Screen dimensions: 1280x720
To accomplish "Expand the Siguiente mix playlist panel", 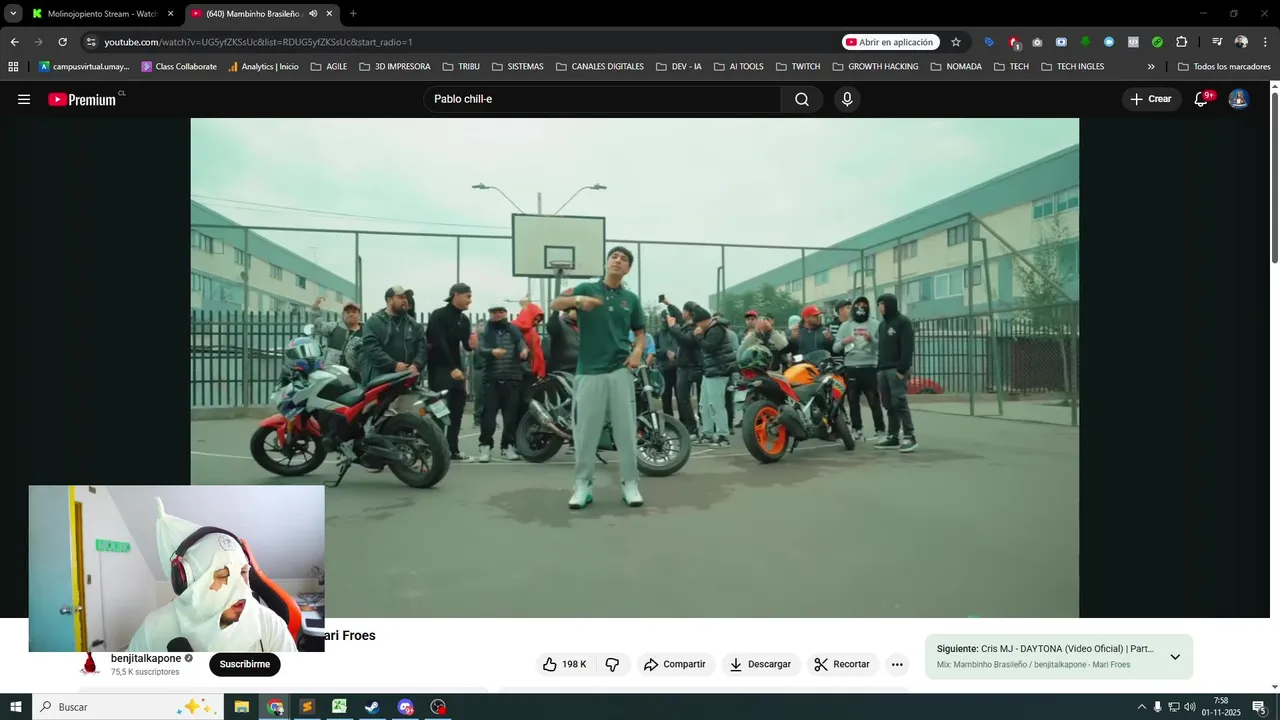I will (x=1175, y=657).
